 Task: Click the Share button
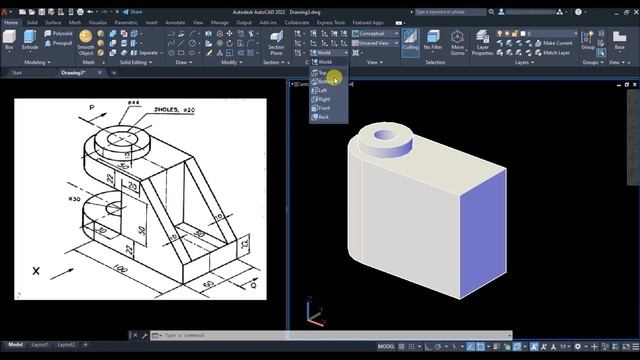tap(133, 12)
